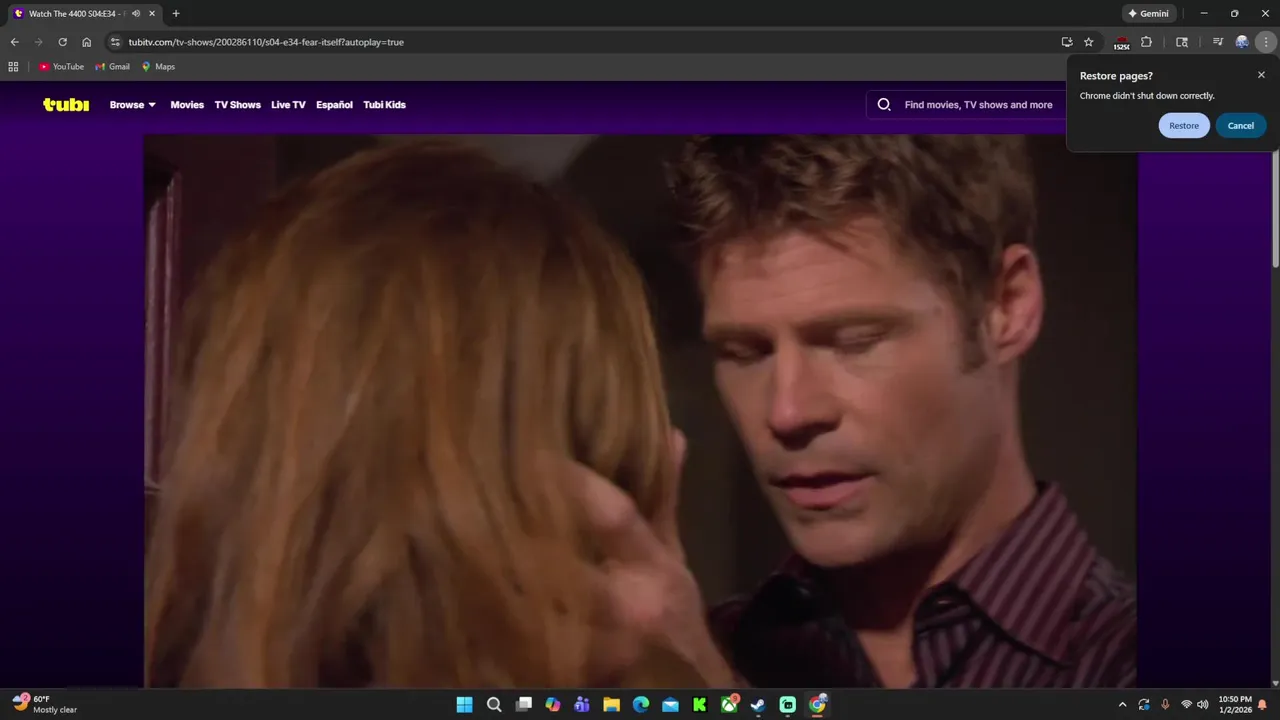This screenshot has width=1280, height=720.
Task: Open Task View on taskbar
Action: (x=523, y=705)
